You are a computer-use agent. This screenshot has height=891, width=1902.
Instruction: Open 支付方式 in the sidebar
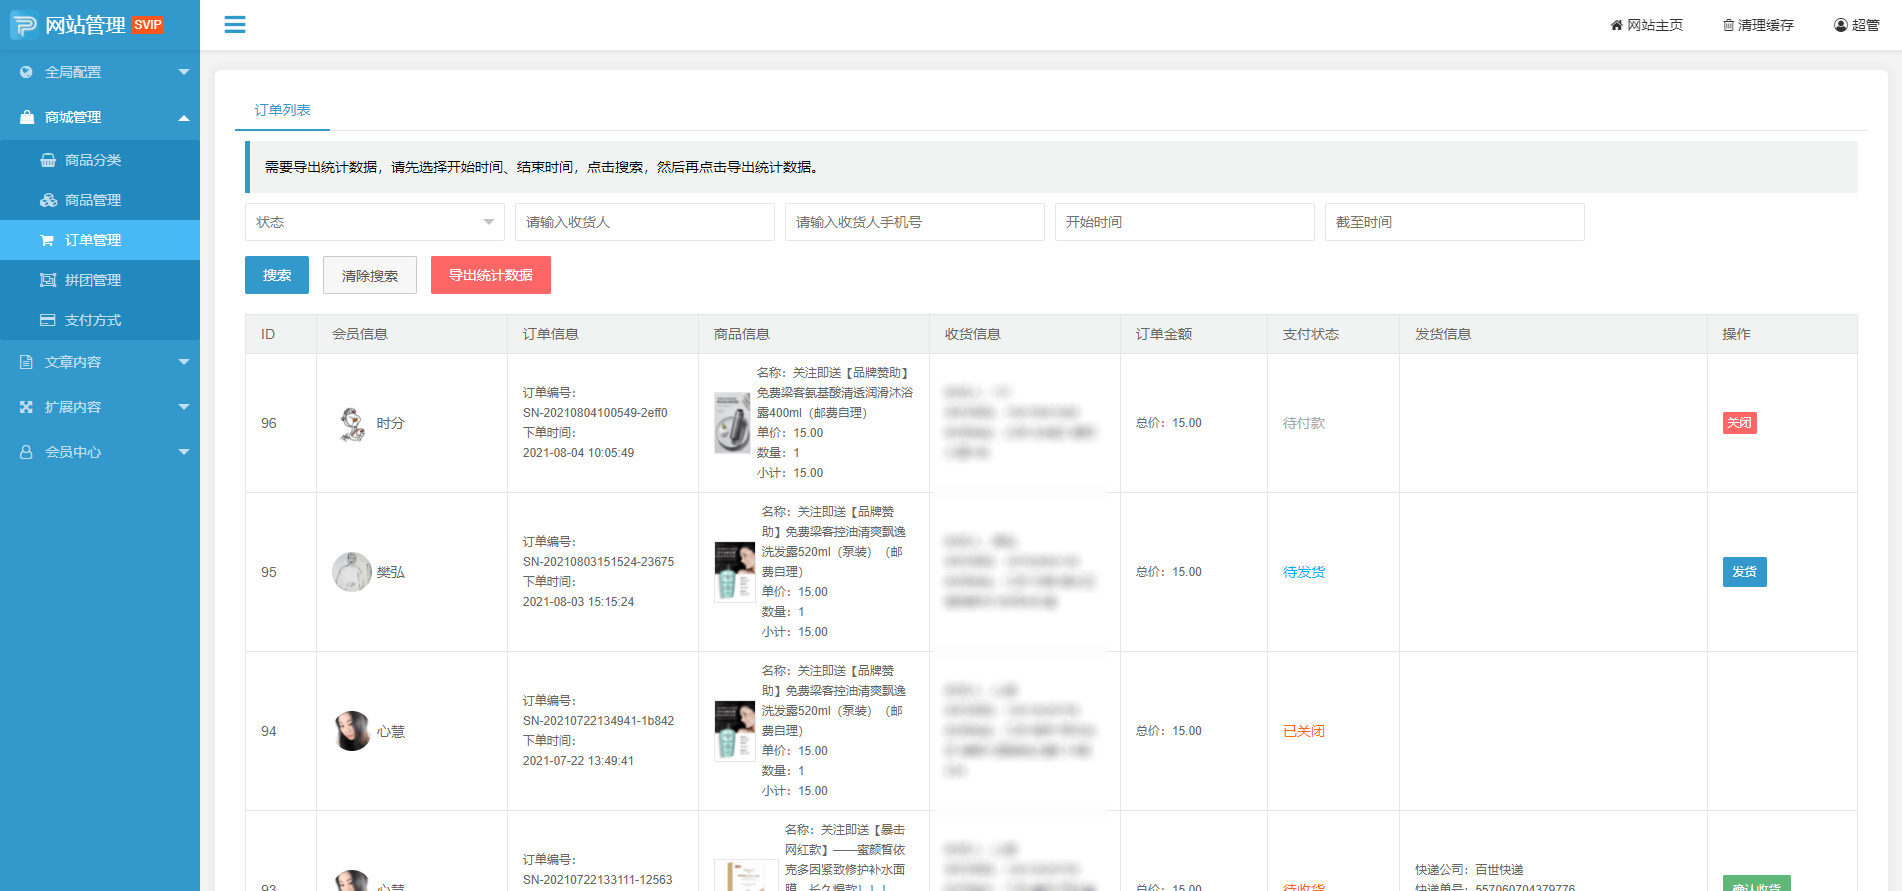click(x=92, y=320)
